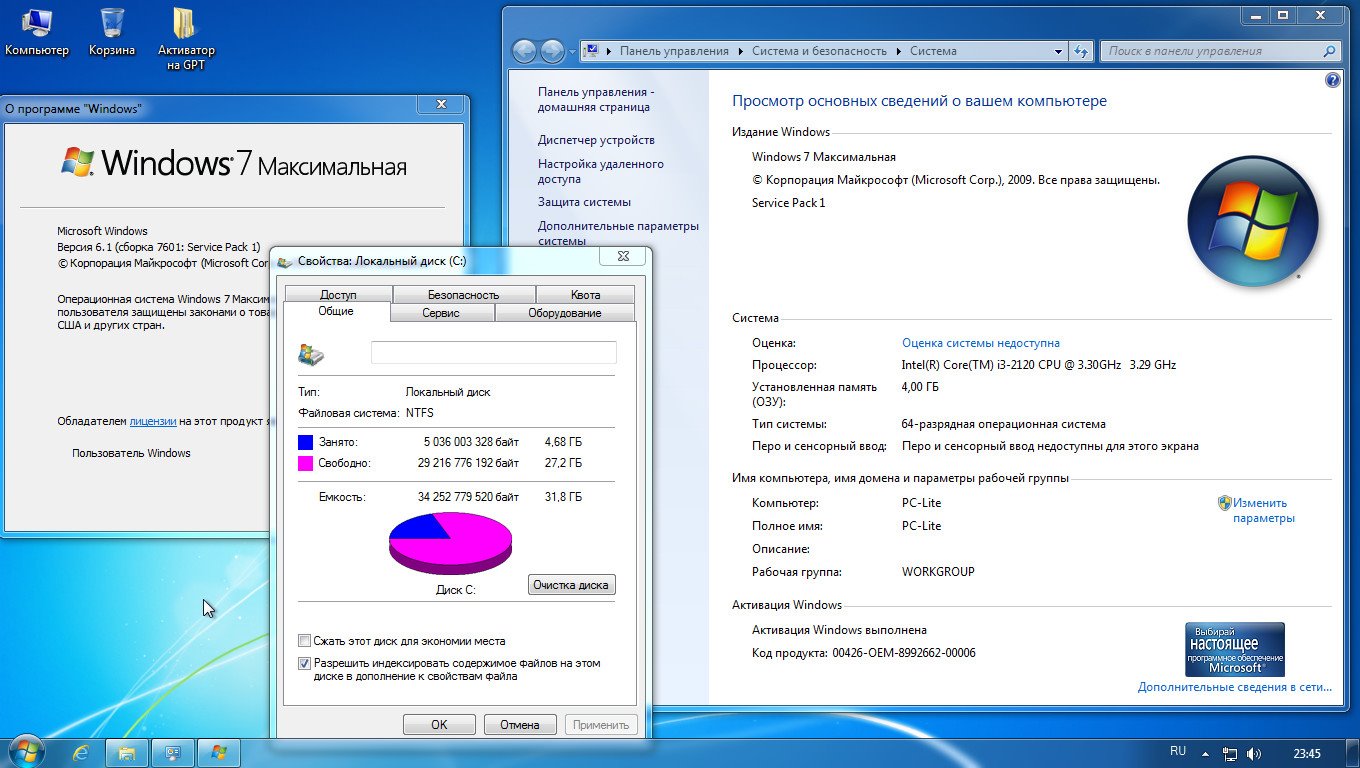Click the WORKGROUP value

point(938,572)
